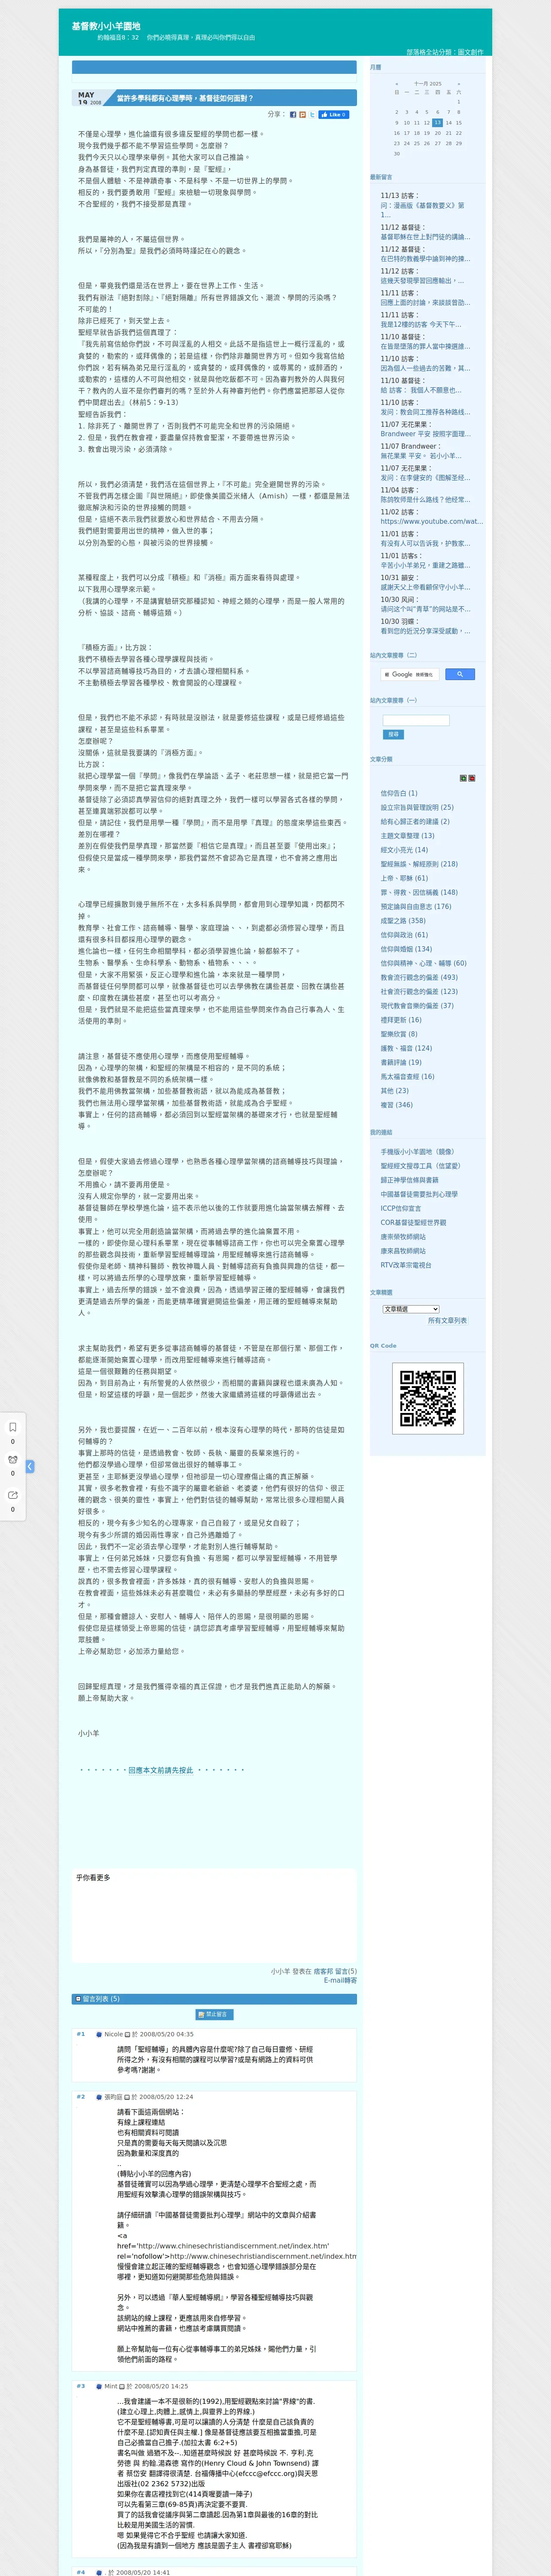Open category 預定論與自由意志 (176)
This screenshot has height=2576, width=551.
pos(415,907)
